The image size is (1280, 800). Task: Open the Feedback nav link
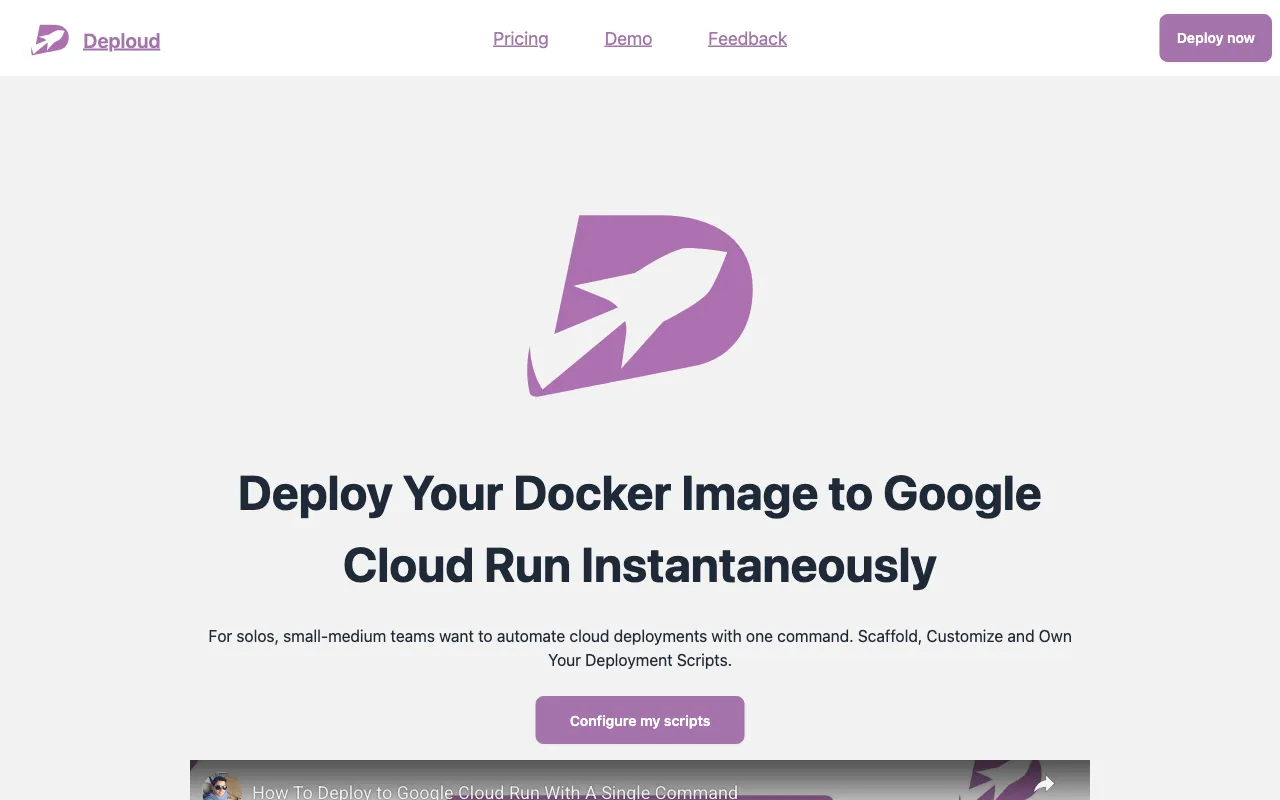point(747,39)
